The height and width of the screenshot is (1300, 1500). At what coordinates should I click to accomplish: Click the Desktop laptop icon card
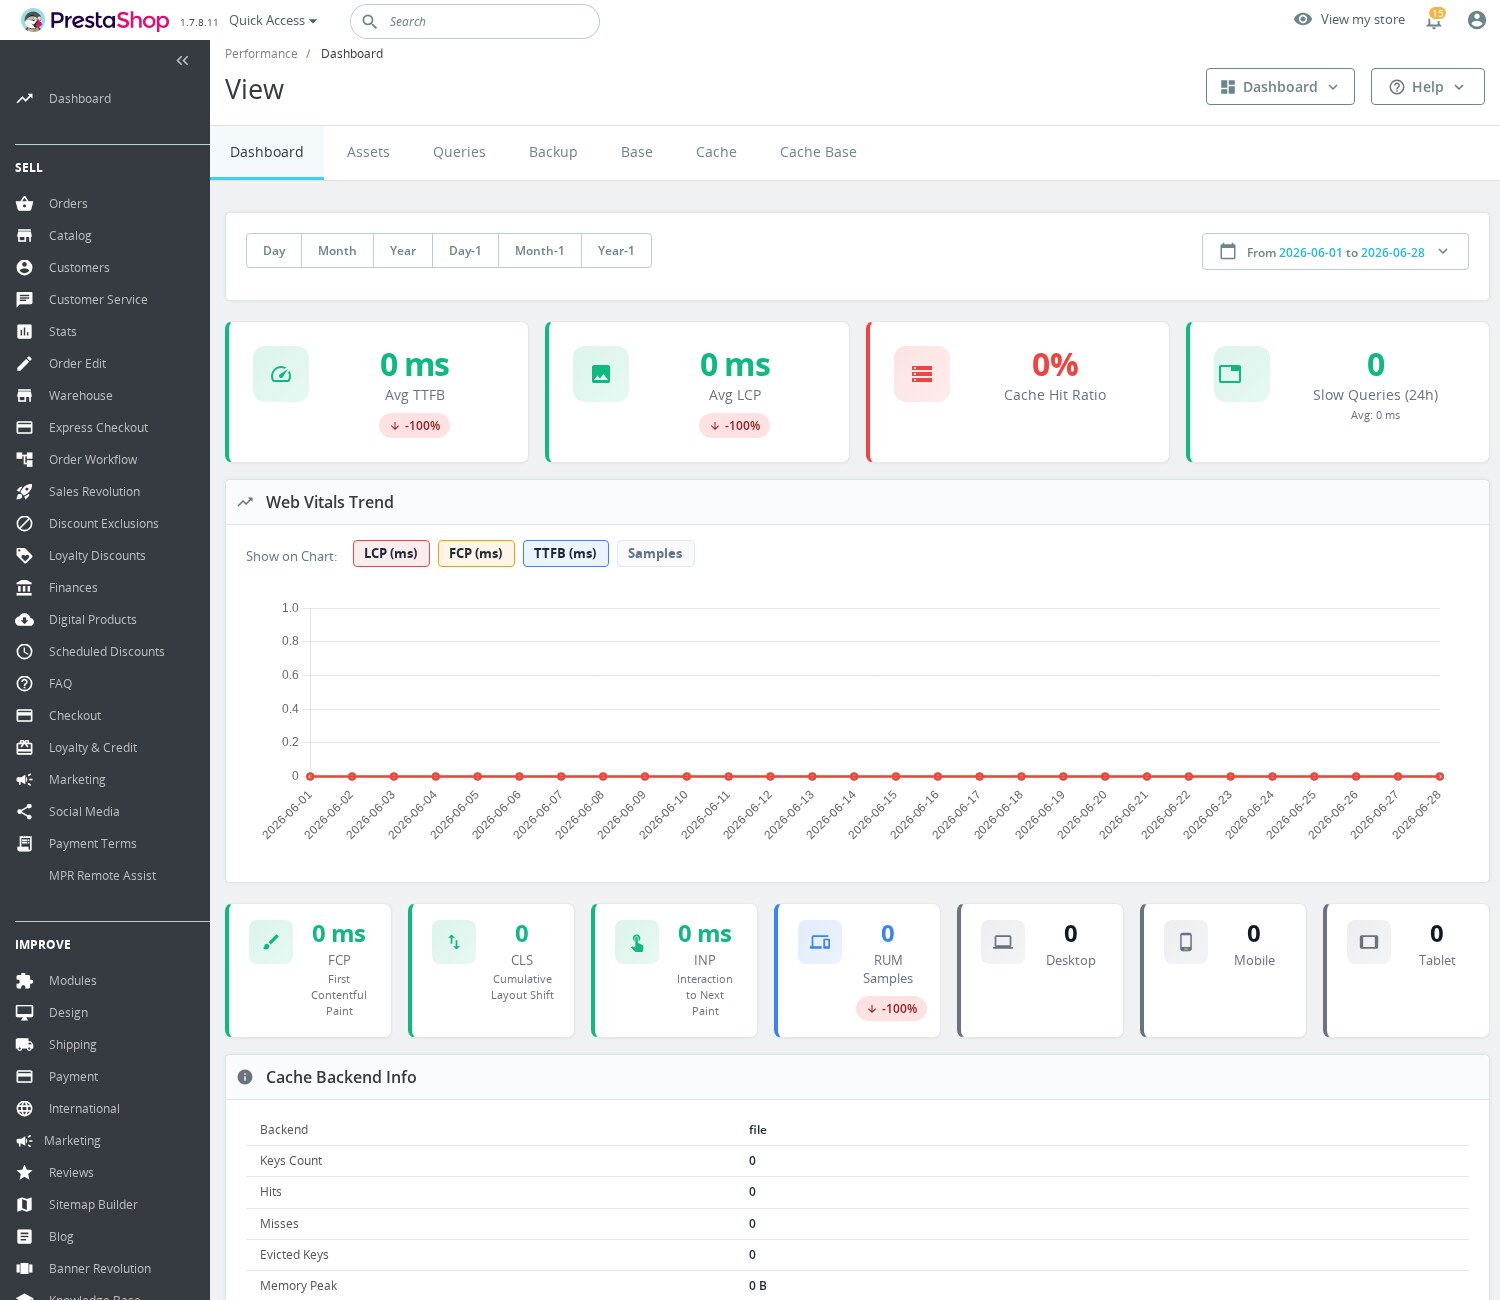1003,942
